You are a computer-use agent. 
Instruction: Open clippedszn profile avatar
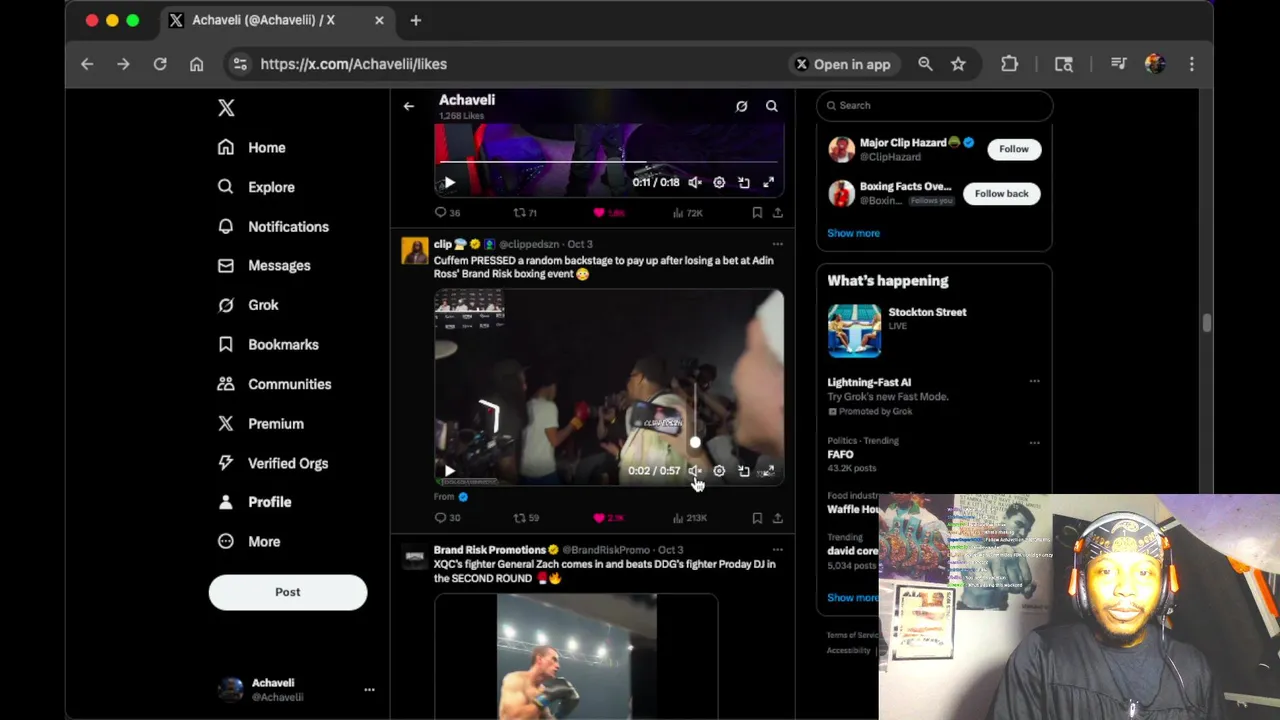pyautogui.click(x=415, y=251)
